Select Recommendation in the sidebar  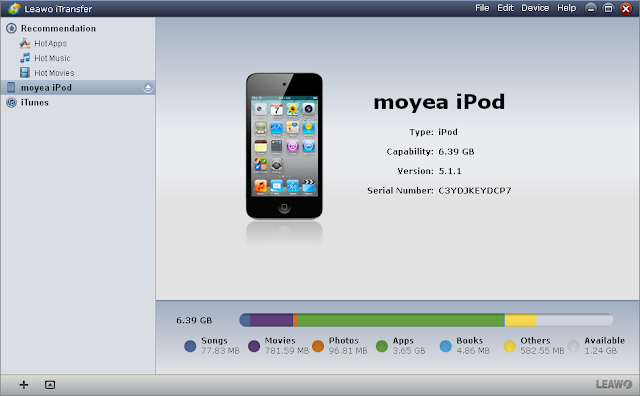[58, 29]
